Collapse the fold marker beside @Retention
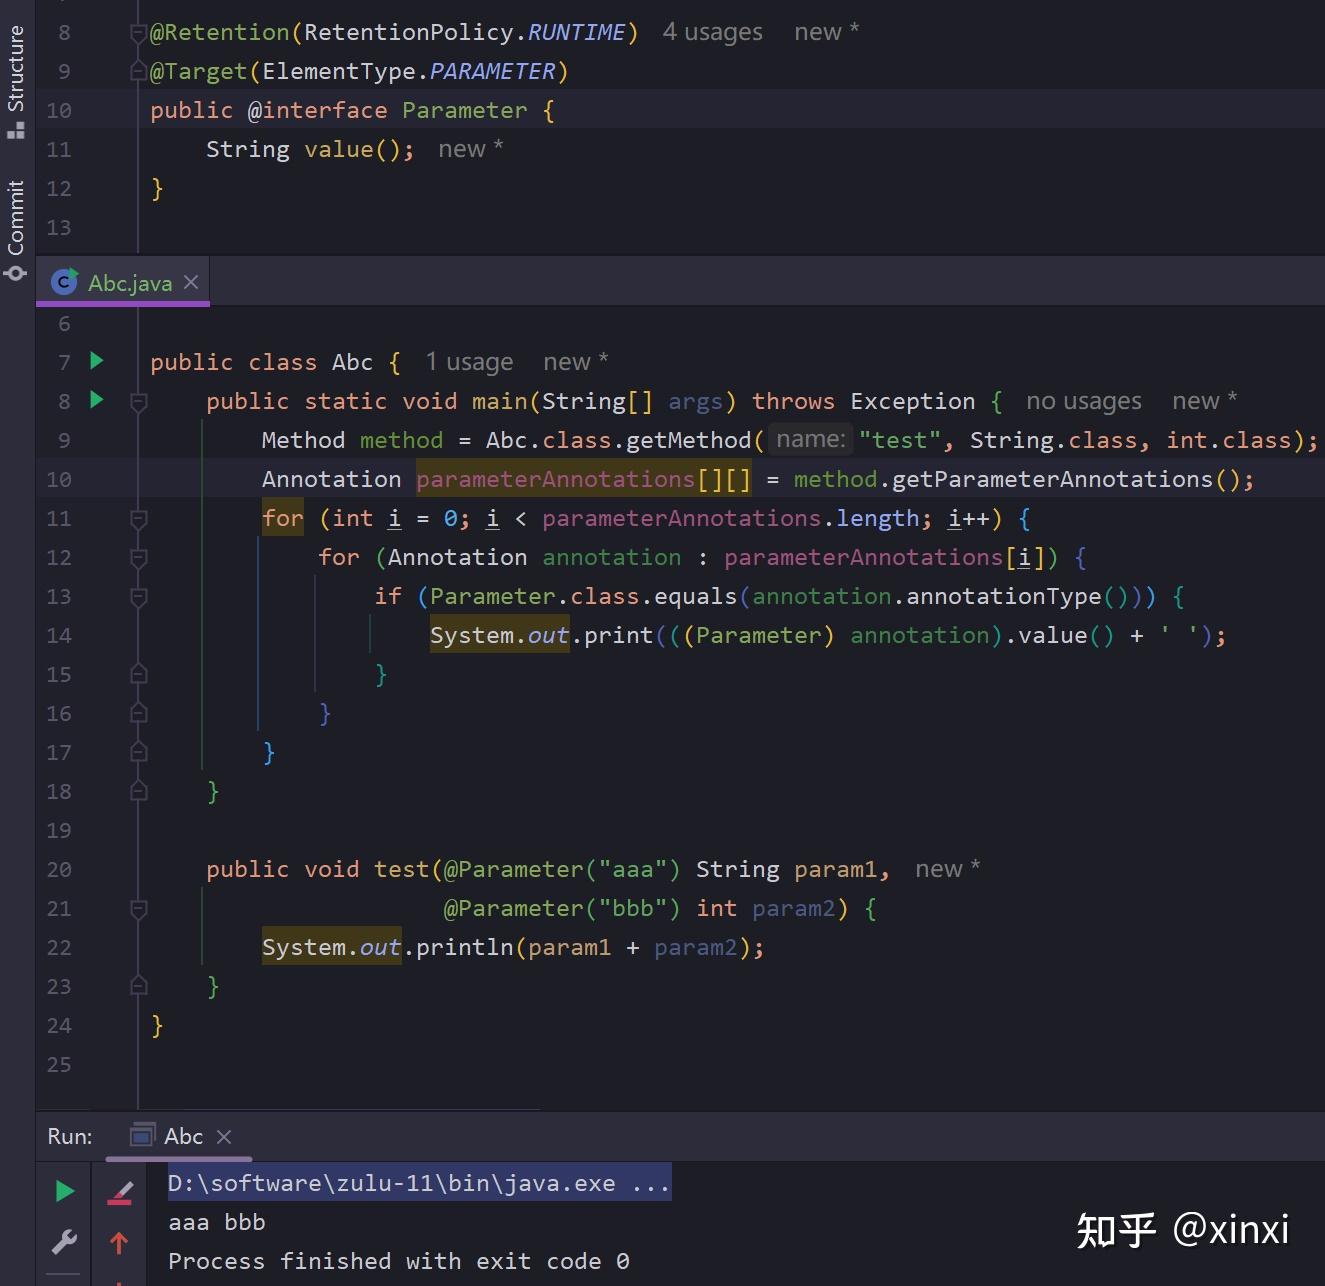 [x=139, y=33]
